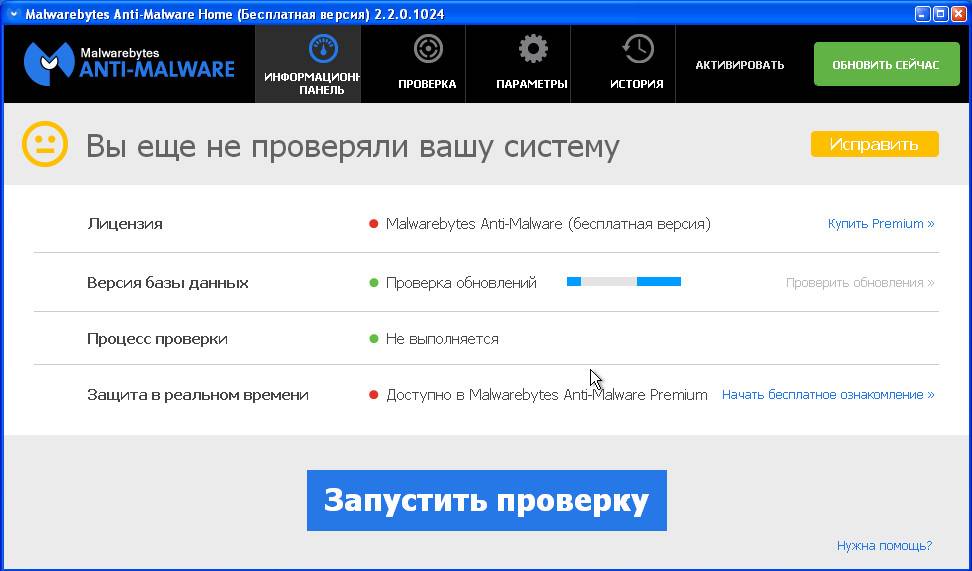The width and height of the screenshot is (972, 571).
Task: Switch to the Проверка tab
Action: coord(427,84)
